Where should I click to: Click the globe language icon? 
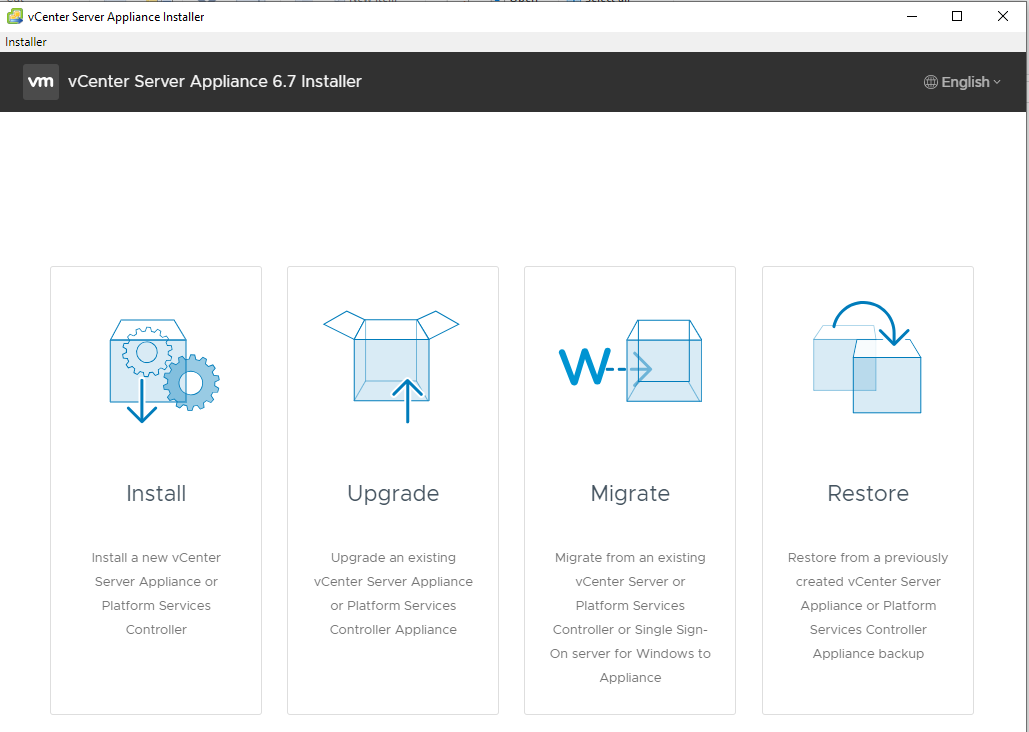pyautogui.click(x=931, y=82)
